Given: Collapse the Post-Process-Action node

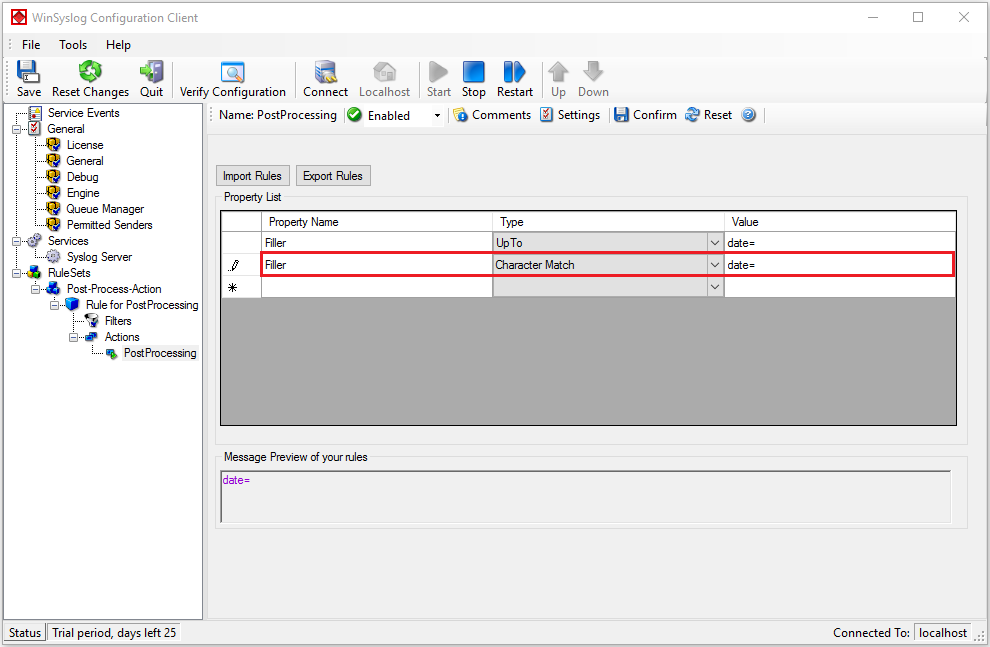Looking at the screenshot, I should pos(35,289).
